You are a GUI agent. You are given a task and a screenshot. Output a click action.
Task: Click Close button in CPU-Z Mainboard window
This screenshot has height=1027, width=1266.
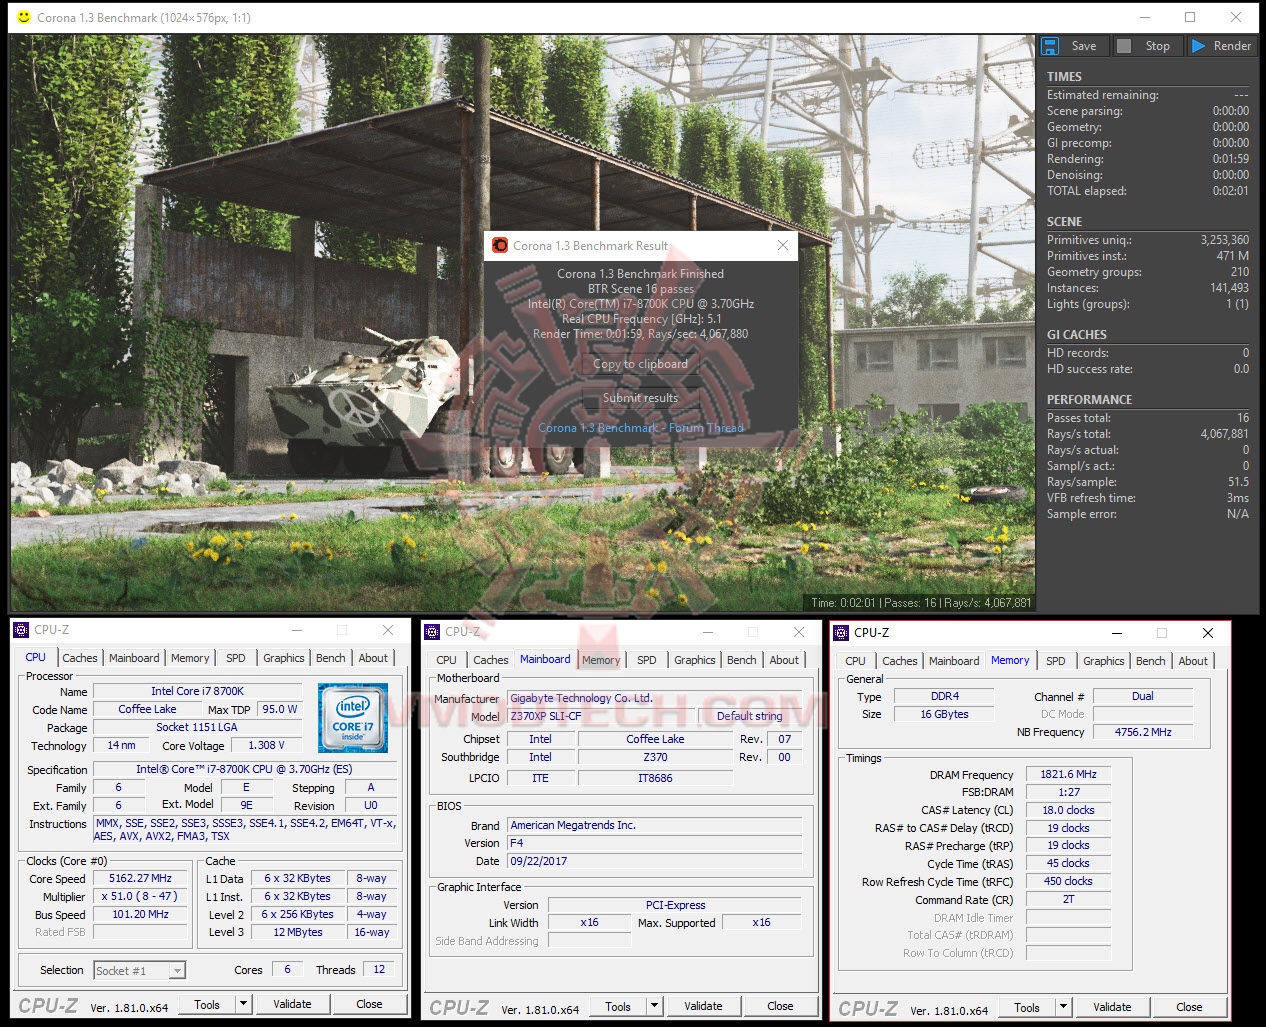click(780, 1006)
